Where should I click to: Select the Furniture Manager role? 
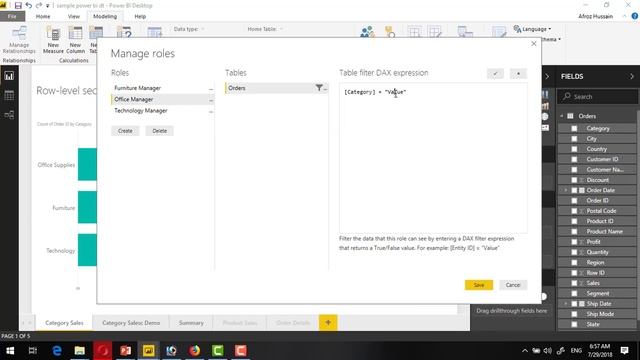click(162, 88)
